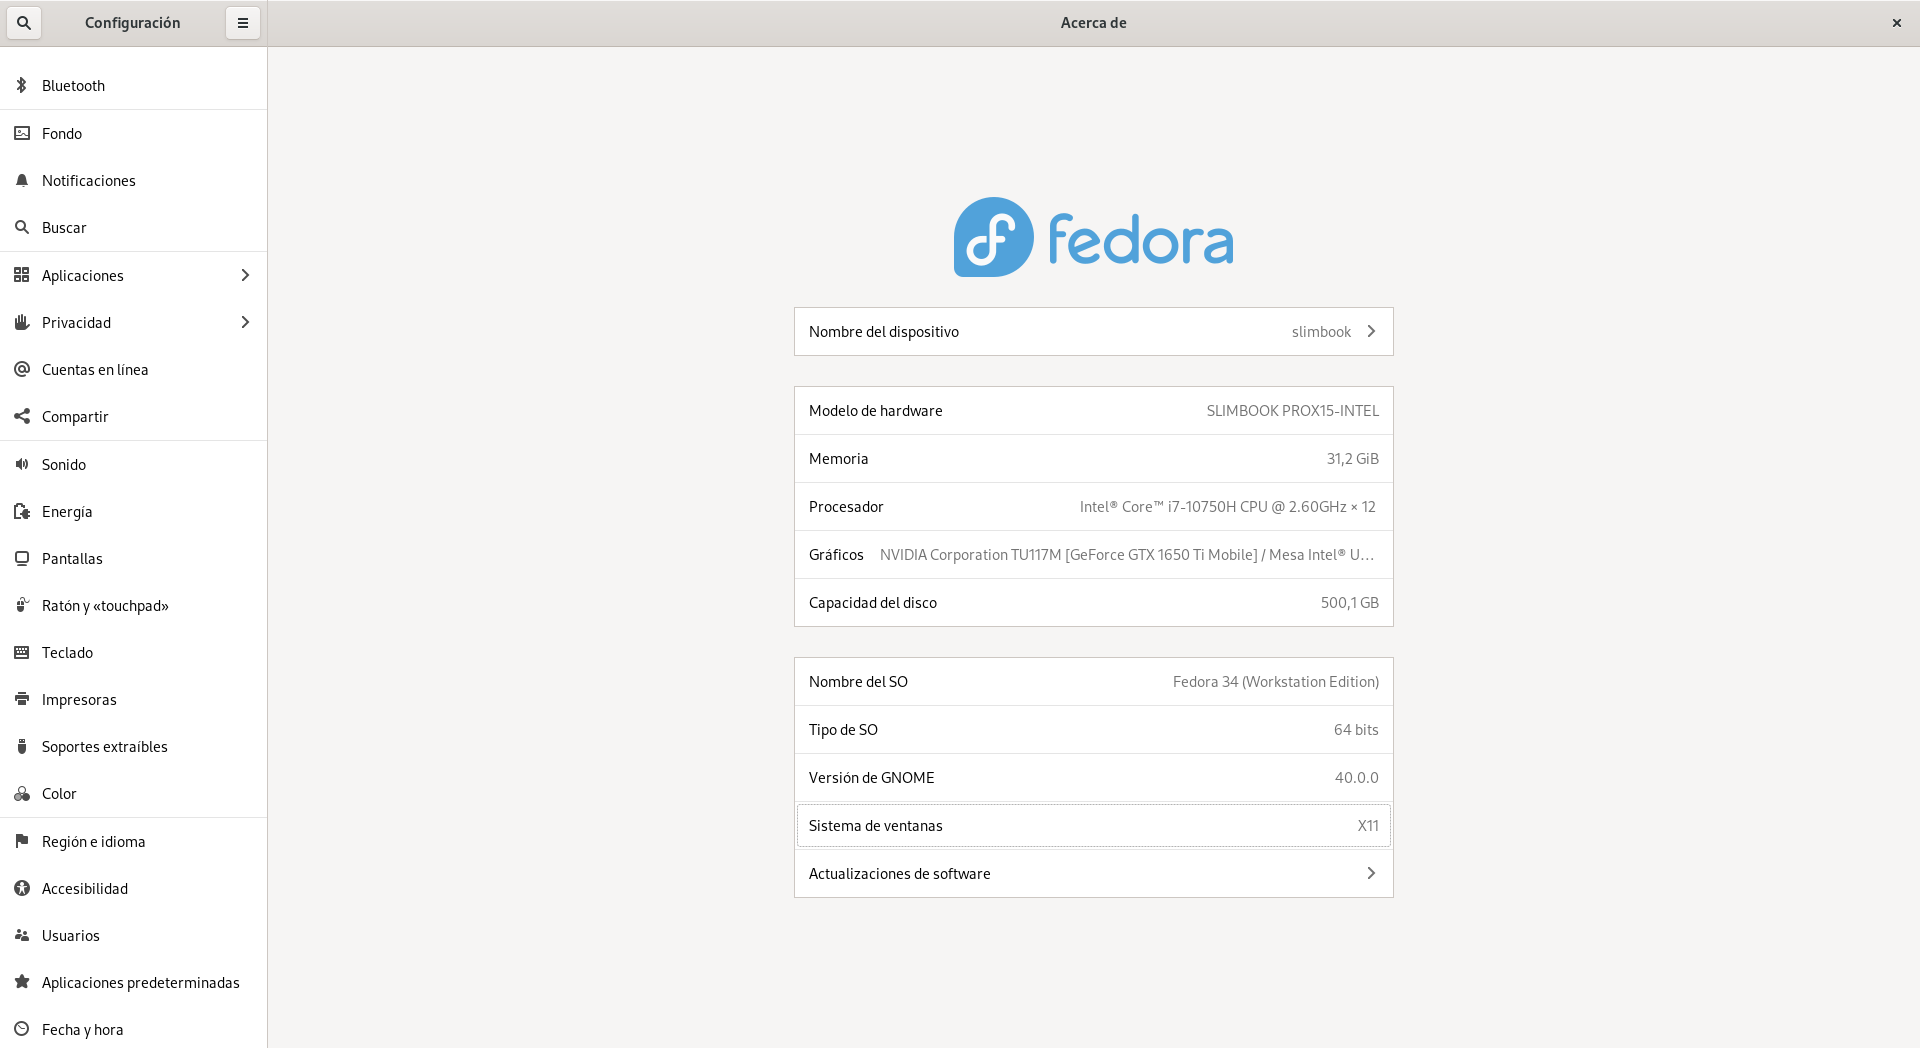
Task: Click the 31,2 GiB memory value
Action: (x=1352, y=459)
